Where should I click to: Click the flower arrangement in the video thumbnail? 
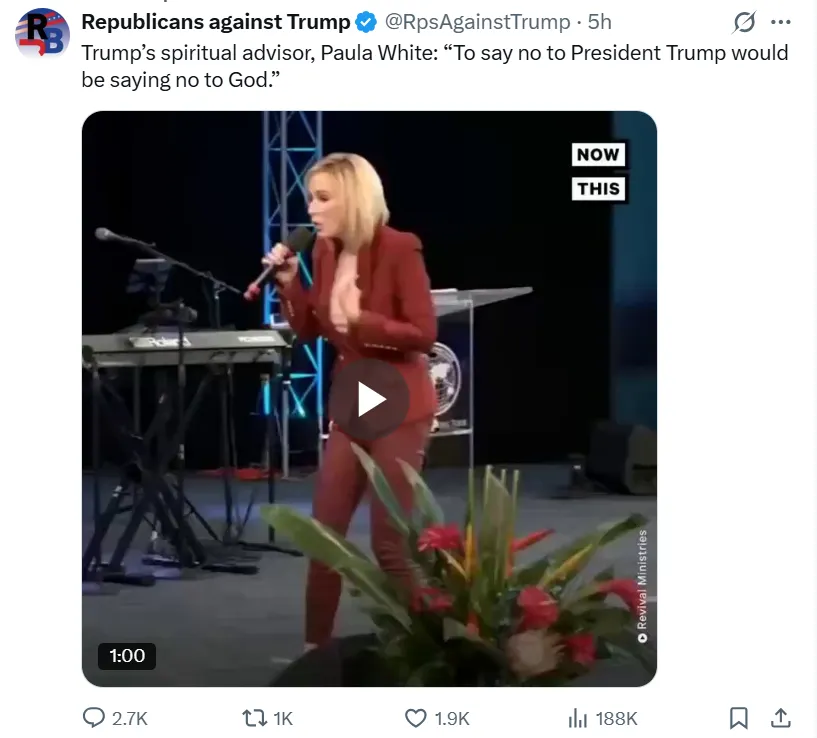click(480, 580)
